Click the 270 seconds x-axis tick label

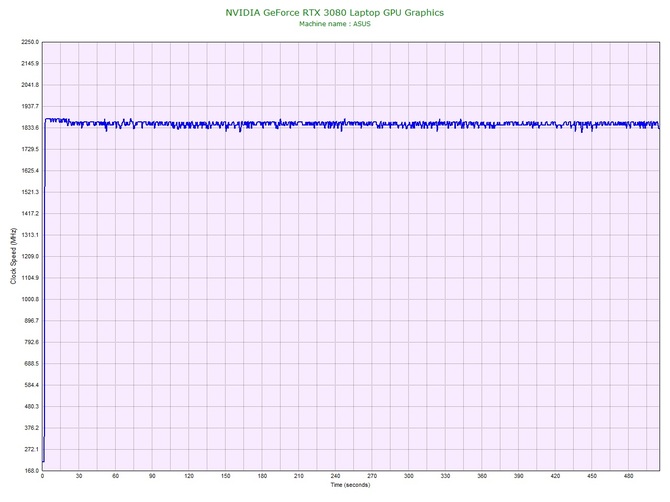(x=372, y=476)
